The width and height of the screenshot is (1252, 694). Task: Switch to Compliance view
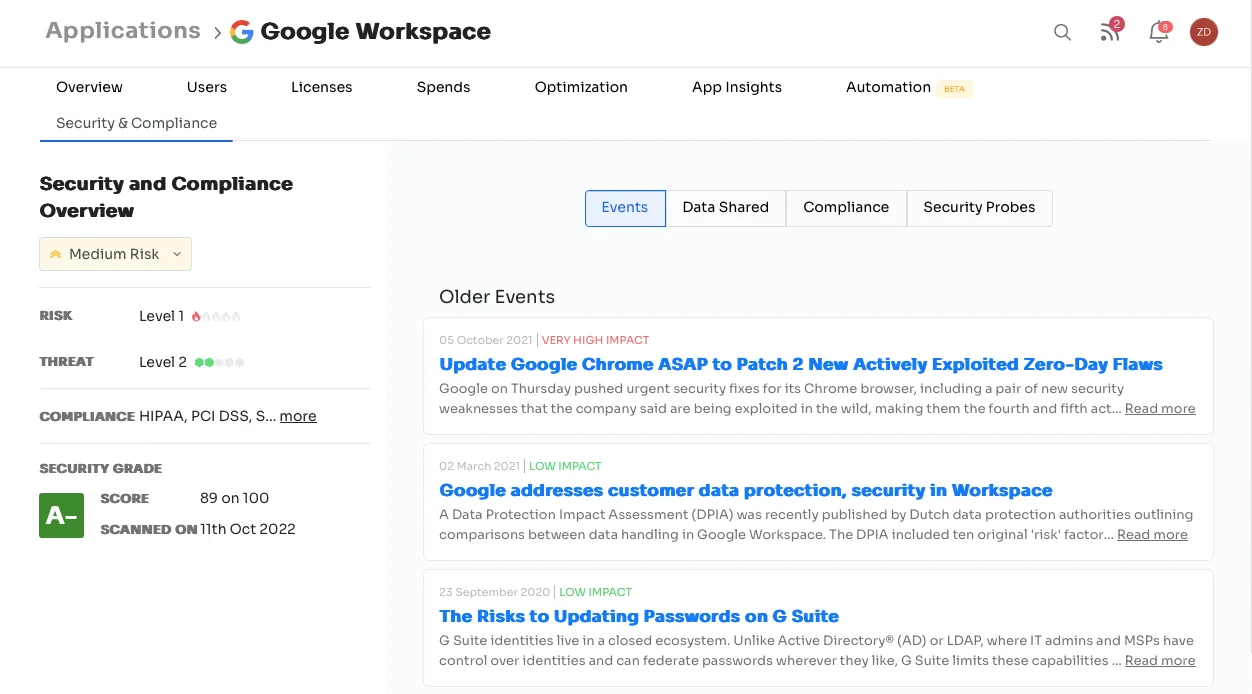pyautogui.click(x=846, y=207)
